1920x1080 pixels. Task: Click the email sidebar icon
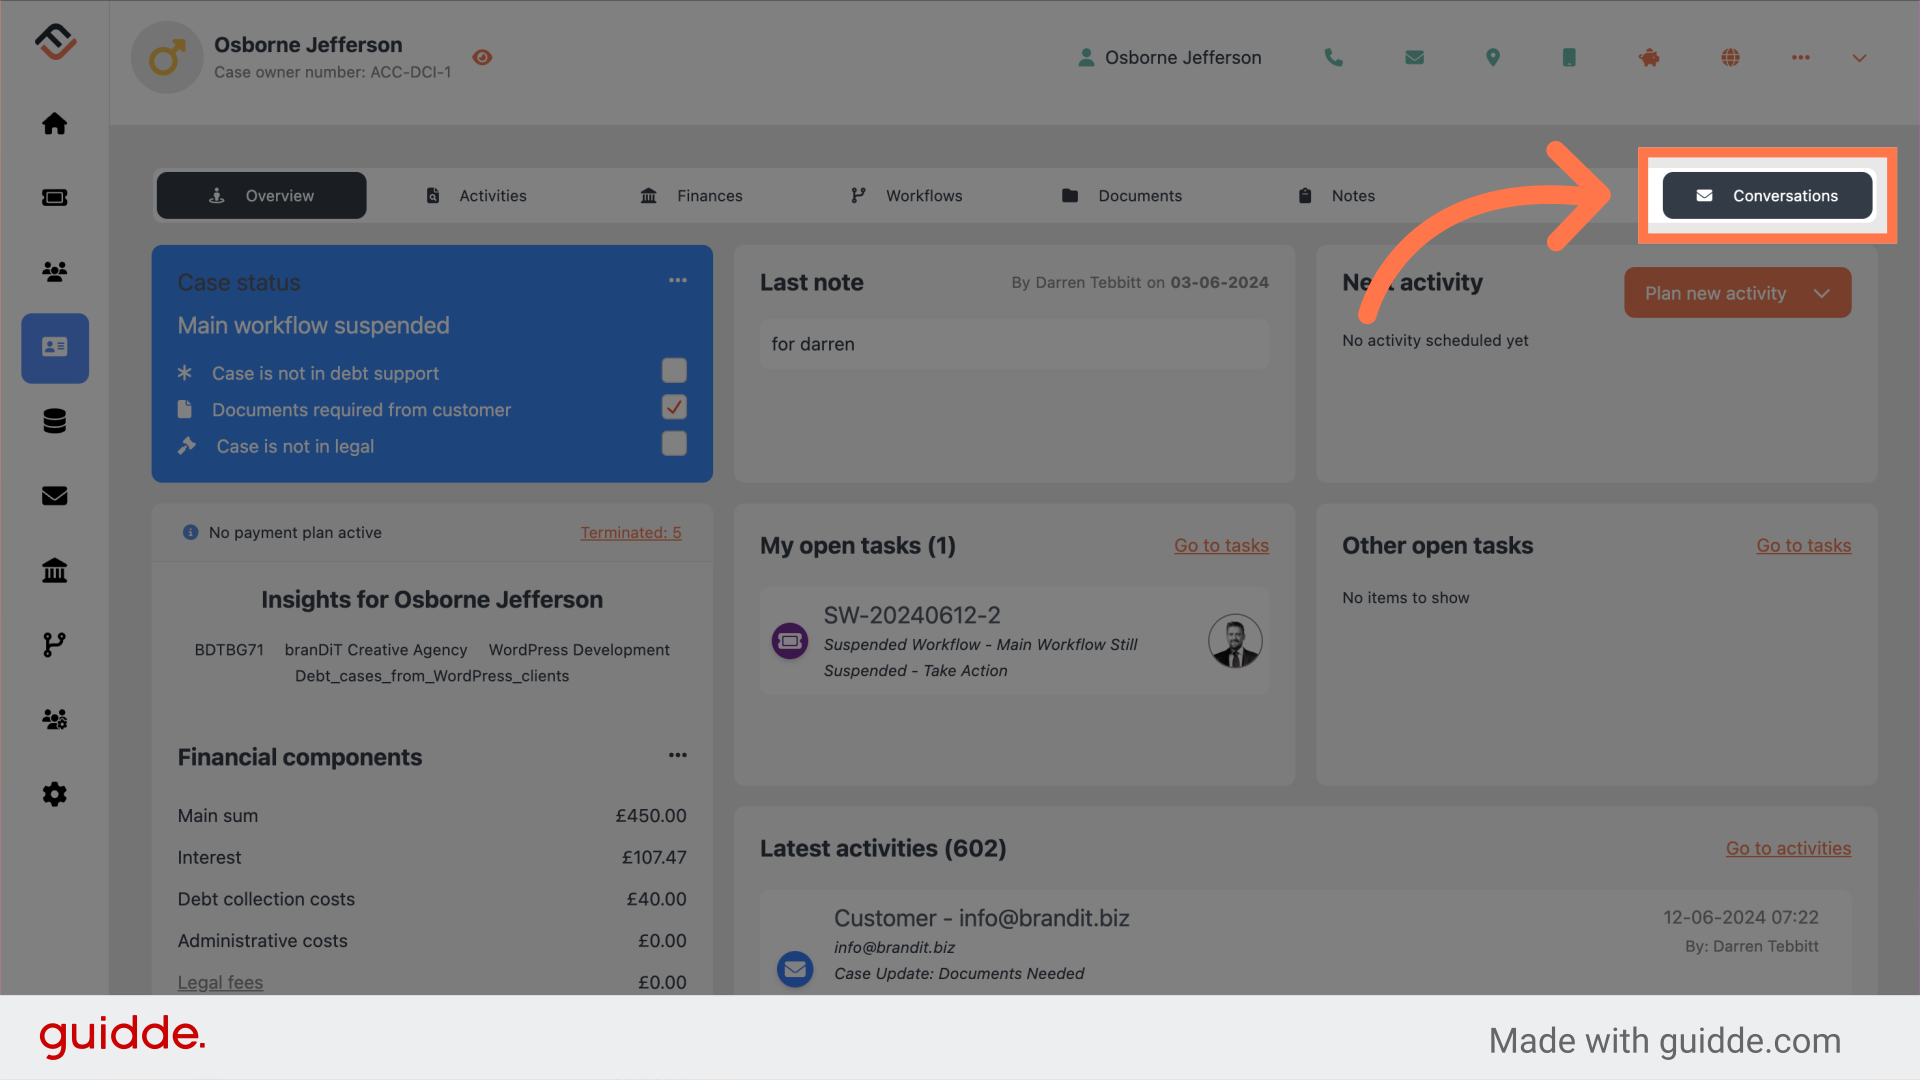(x=54, y=495)
